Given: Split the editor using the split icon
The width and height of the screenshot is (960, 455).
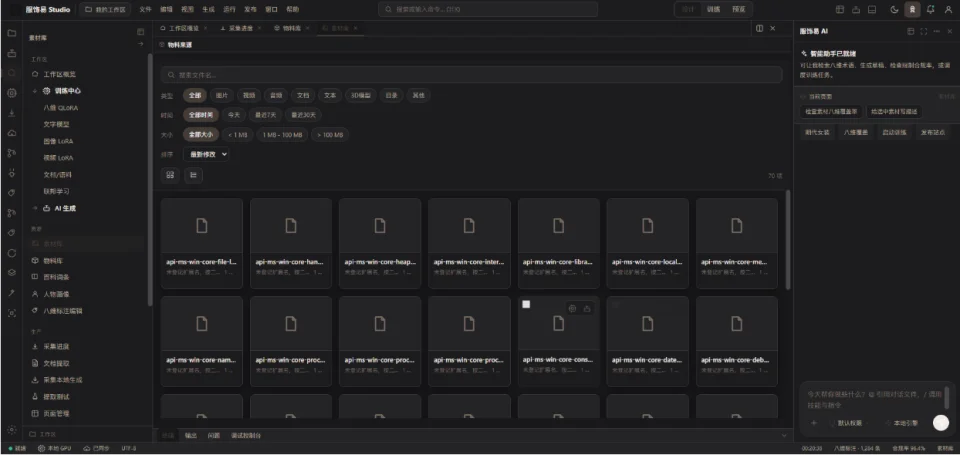Looking at the screenshot, I should [x=760, y=28].
